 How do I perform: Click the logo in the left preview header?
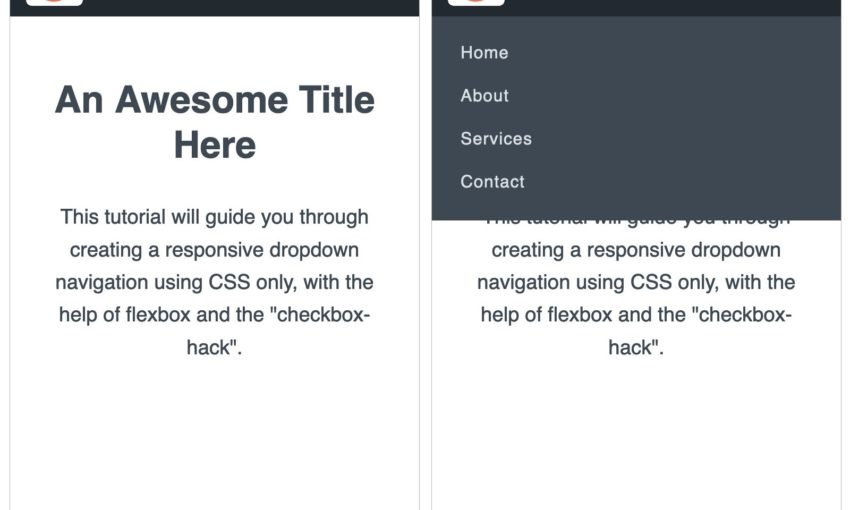coord(54,2)
